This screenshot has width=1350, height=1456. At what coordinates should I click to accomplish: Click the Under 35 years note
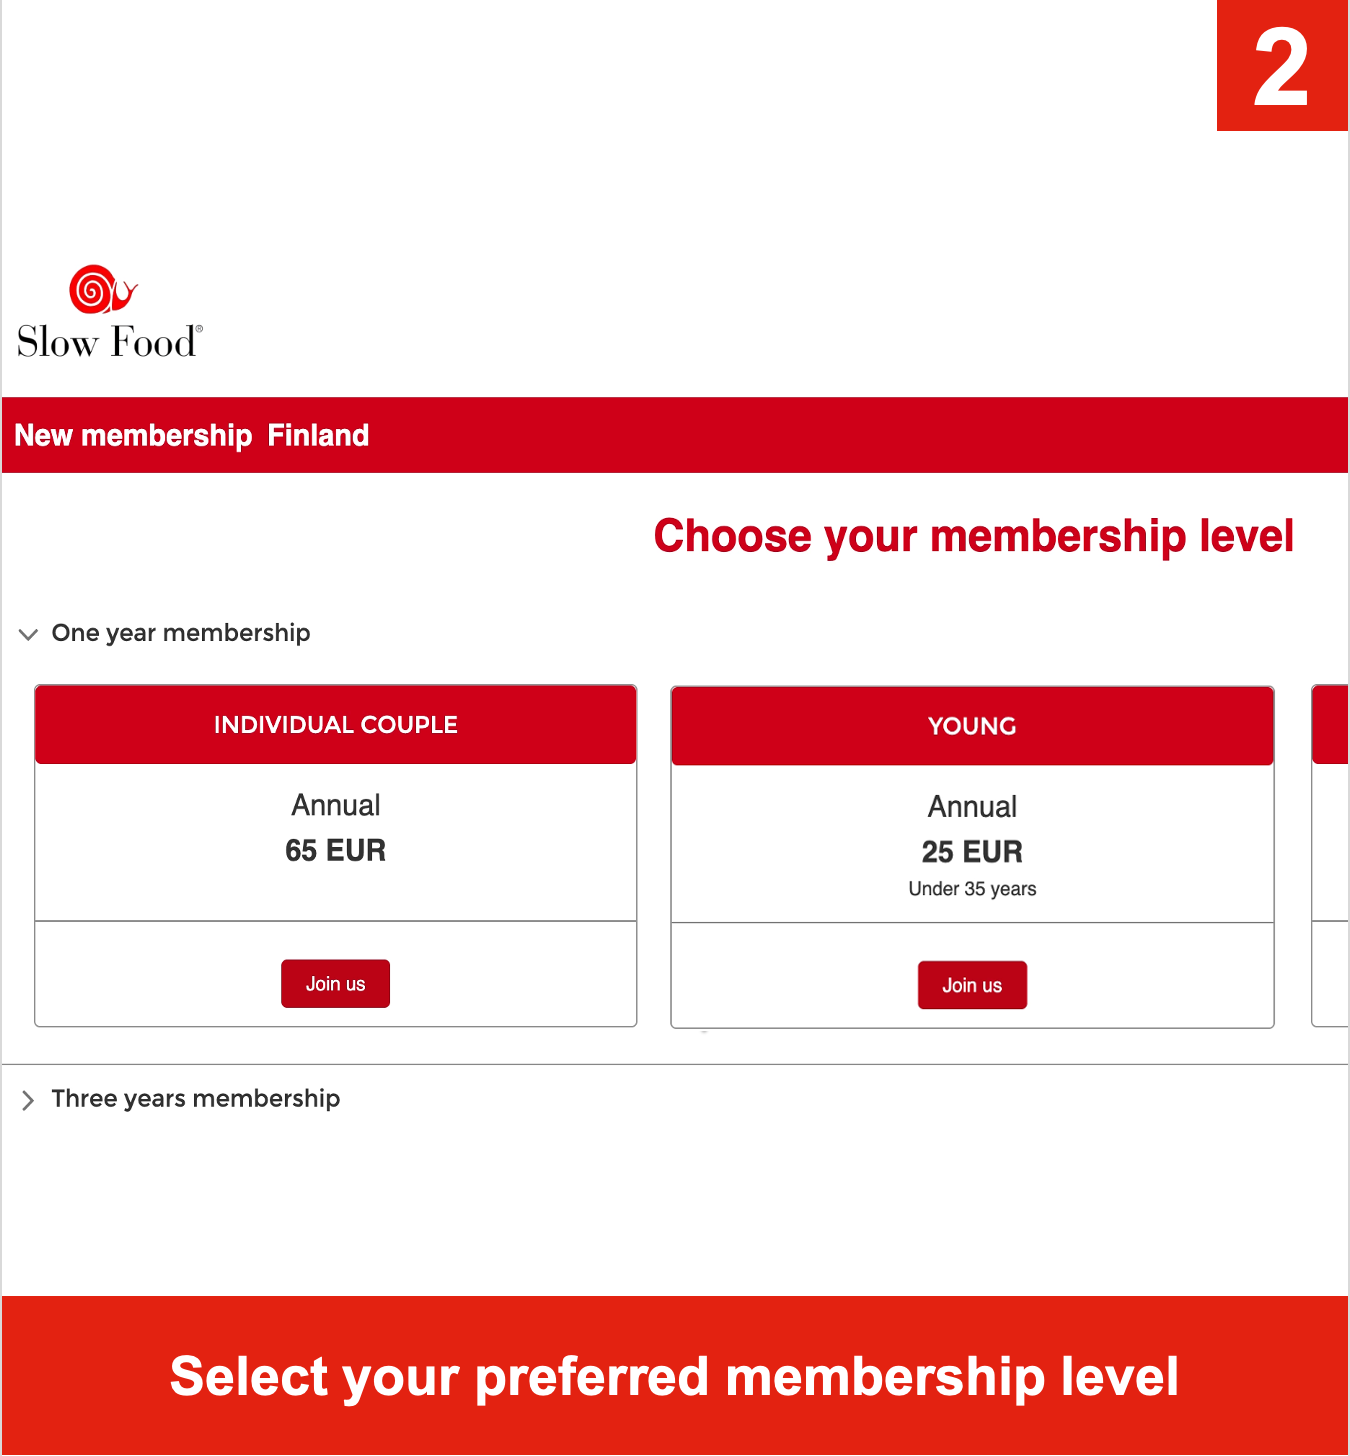(x=972, y=889)
